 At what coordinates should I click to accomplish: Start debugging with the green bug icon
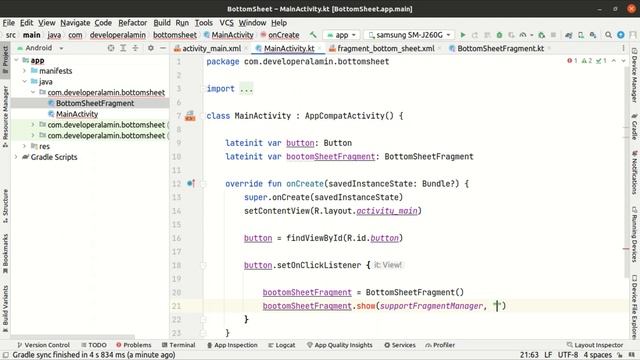[x=499, y=35]
